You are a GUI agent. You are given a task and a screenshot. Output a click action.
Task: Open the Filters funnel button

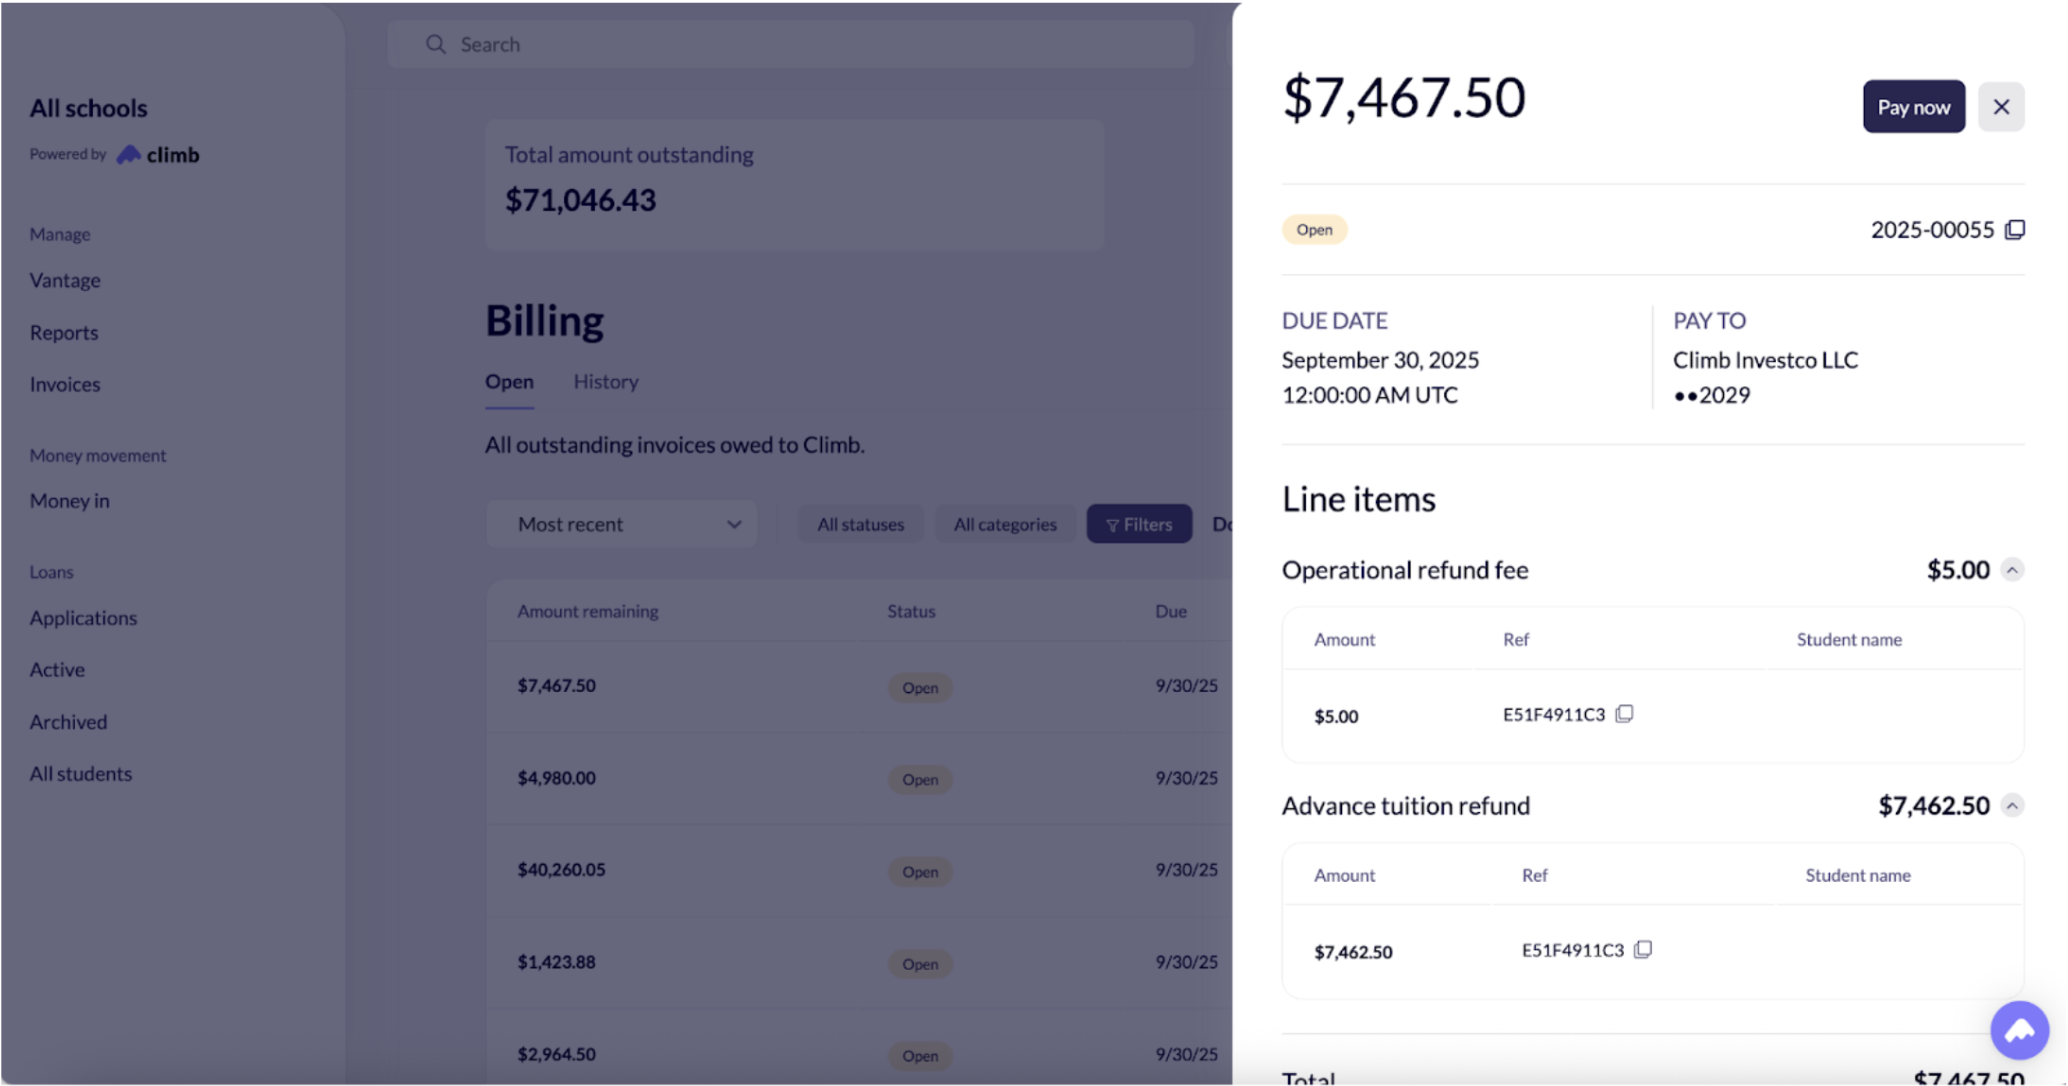pos(1139,524)
